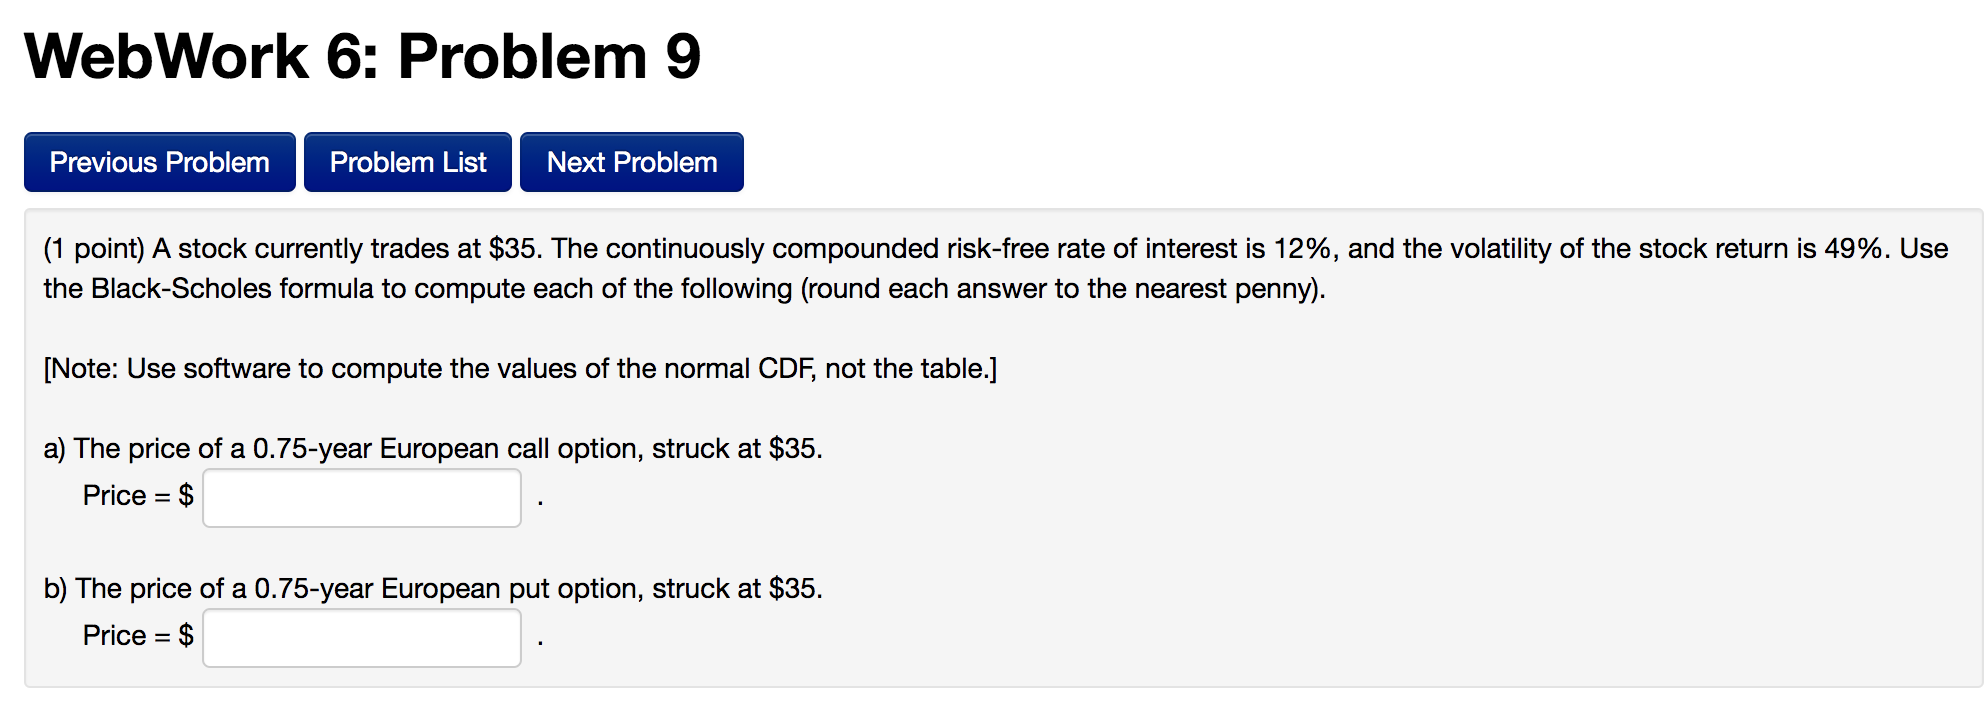Select the empty answer box under part a
Viewport: 1984px width, 718px height.
click(x=361, y=496)
